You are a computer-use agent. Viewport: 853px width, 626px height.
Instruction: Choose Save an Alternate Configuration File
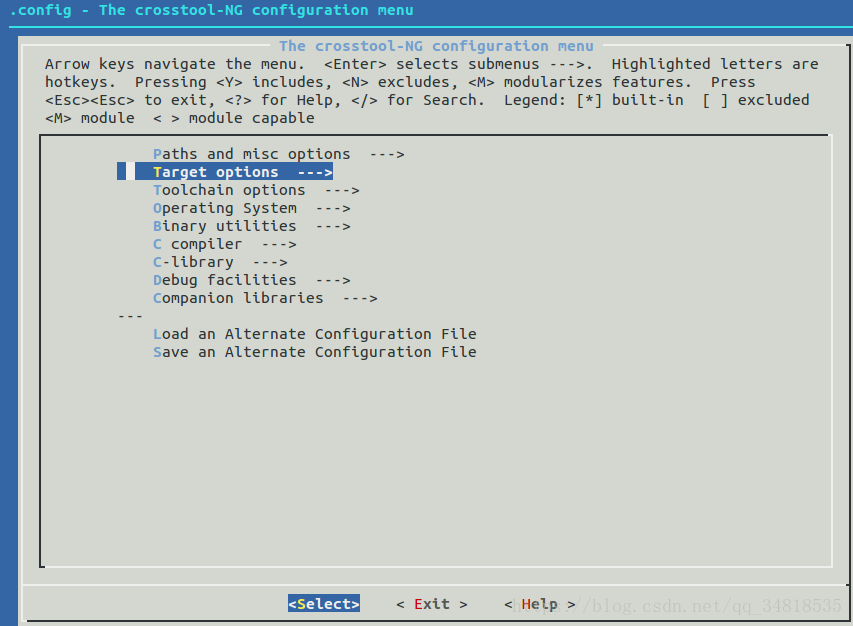click(314, 352)
